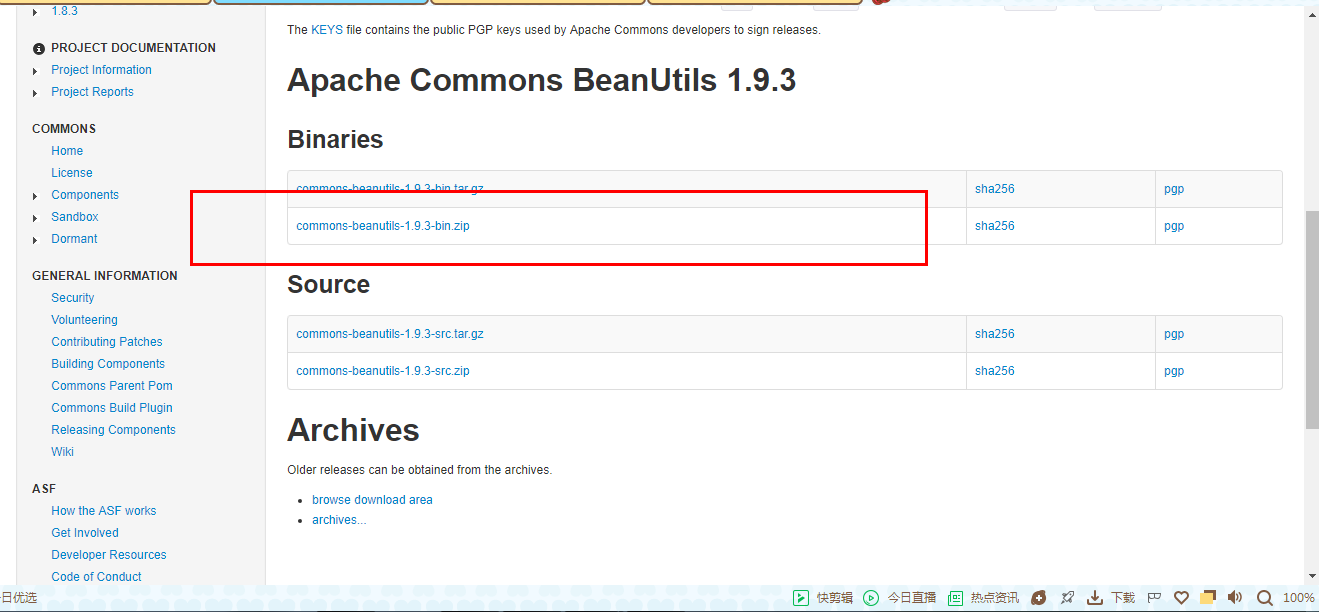Click the 100% zoom level

tap(1298, 598)
